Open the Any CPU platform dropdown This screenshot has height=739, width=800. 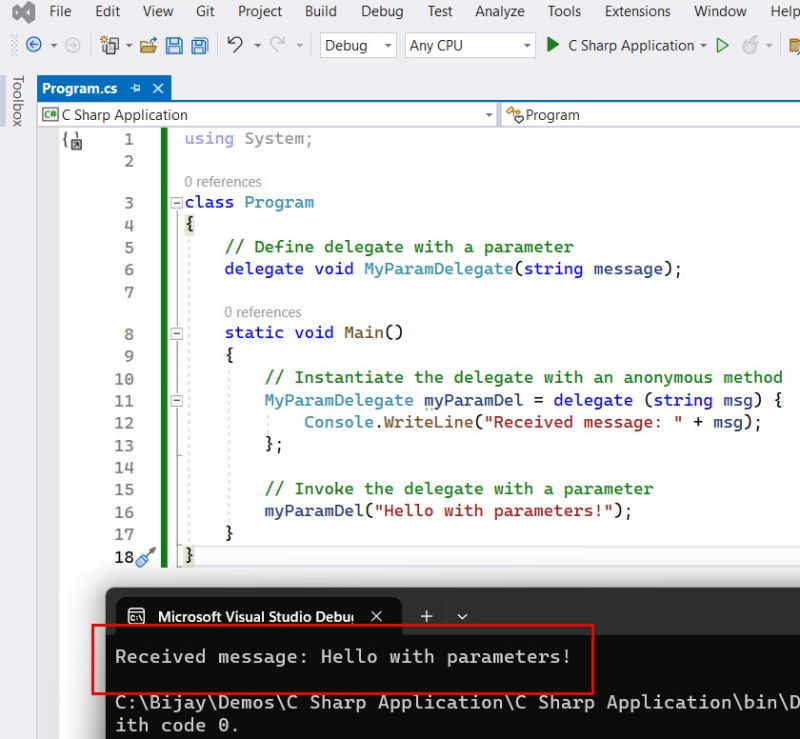click(470, 45)
